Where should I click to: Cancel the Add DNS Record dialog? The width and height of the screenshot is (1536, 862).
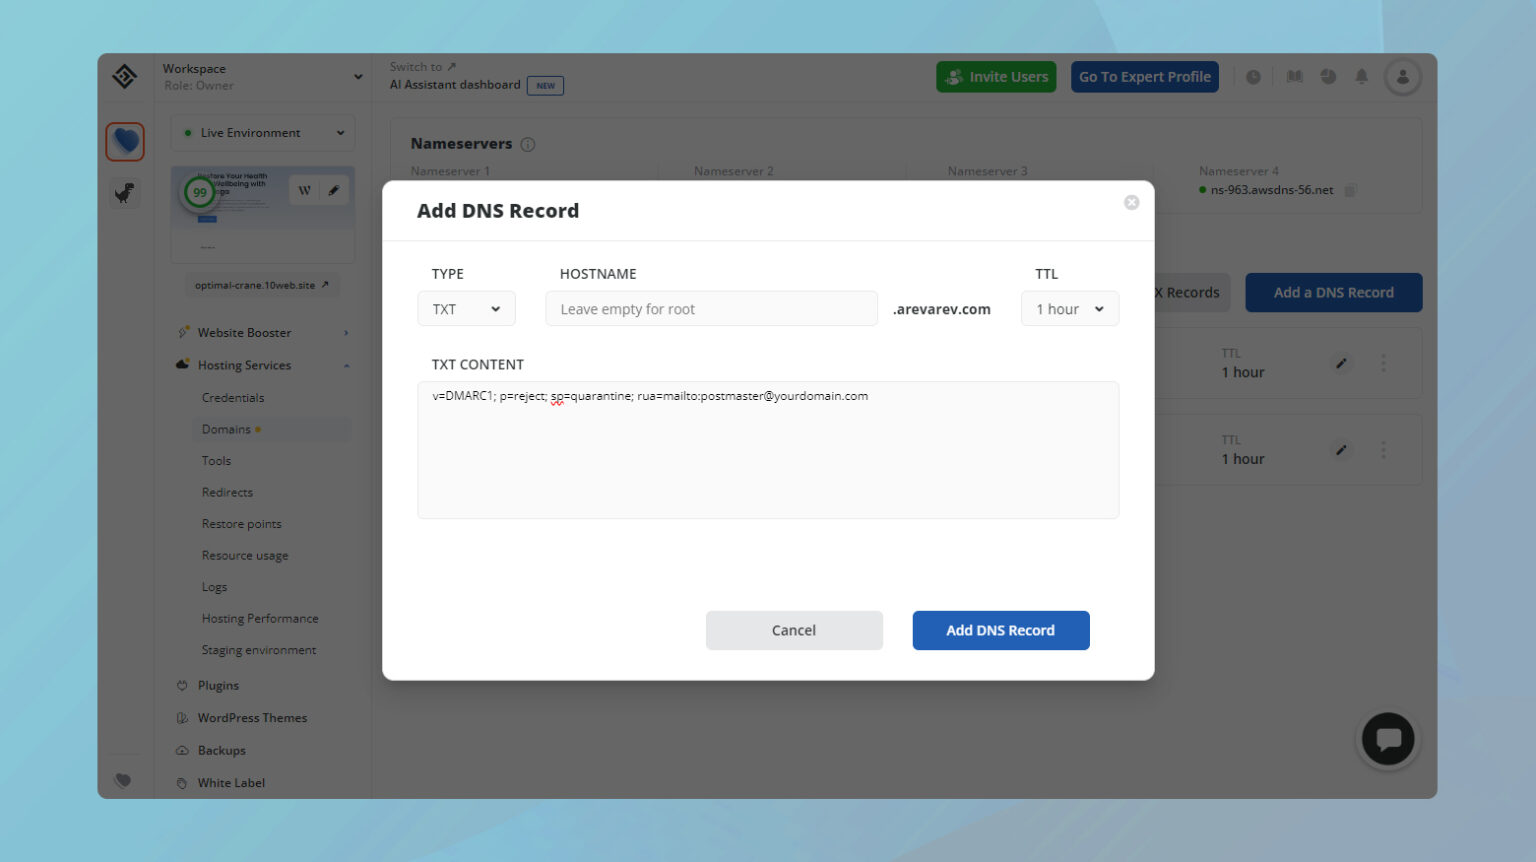(x=794, y=630)
